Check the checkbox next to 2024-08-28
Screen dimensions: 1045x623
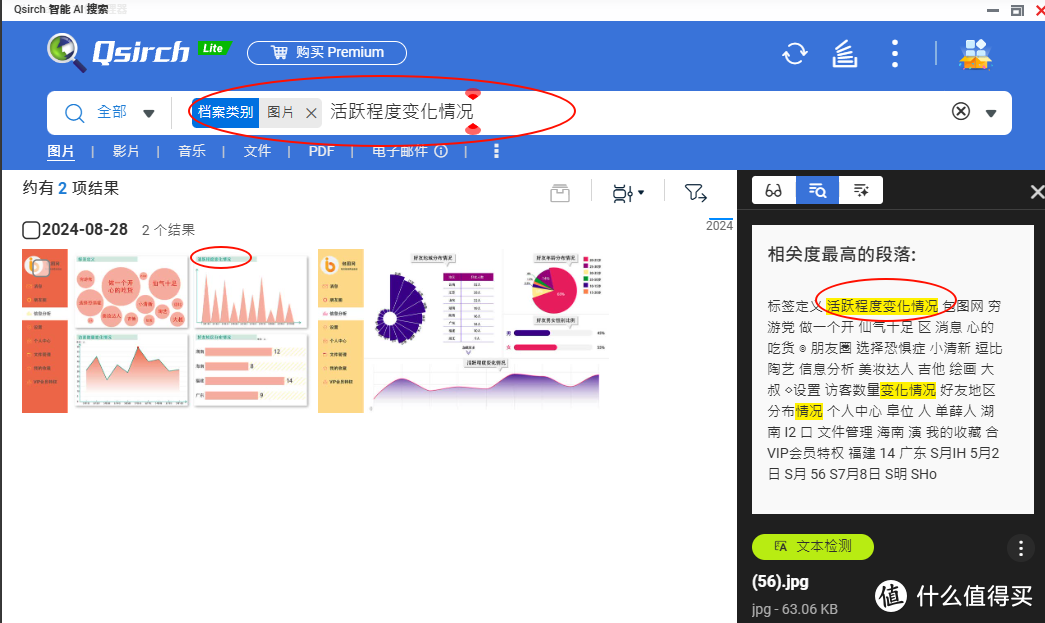[x=31, y=229]
